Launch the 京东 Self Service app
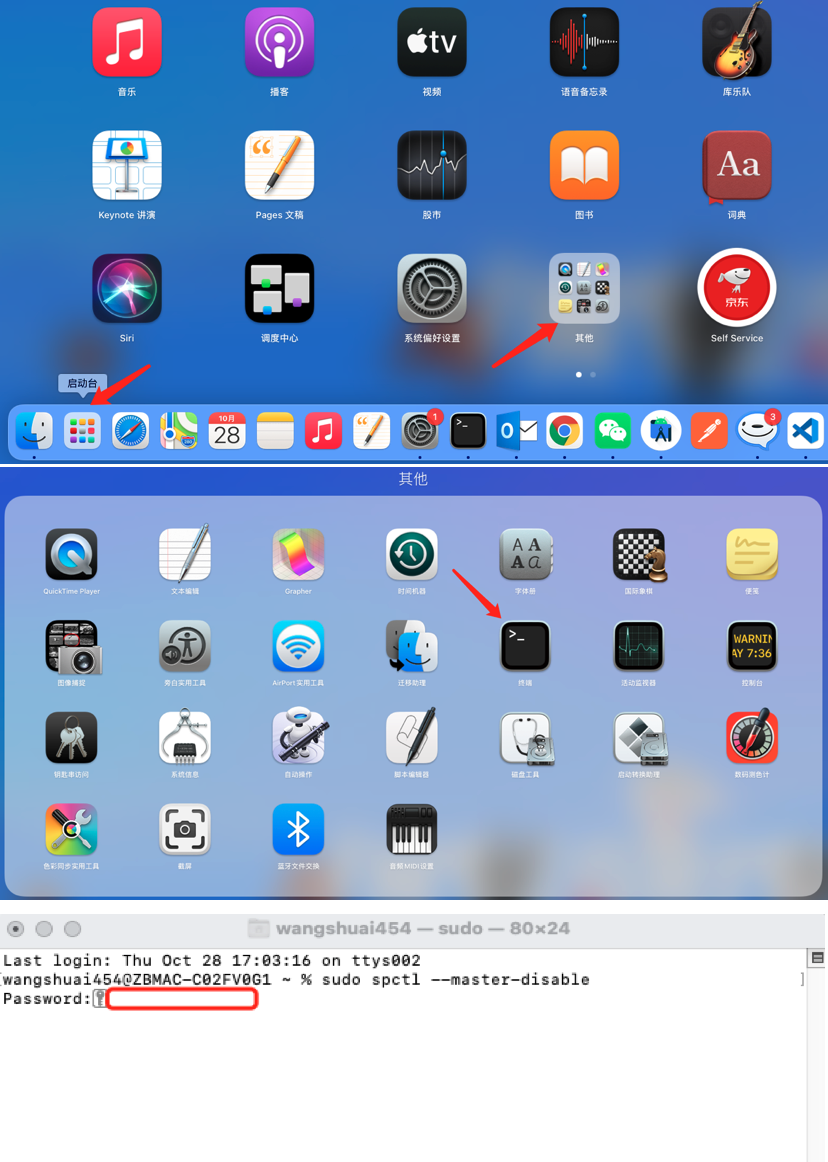The image size is (828, 1162). click(x=737, y=288)
